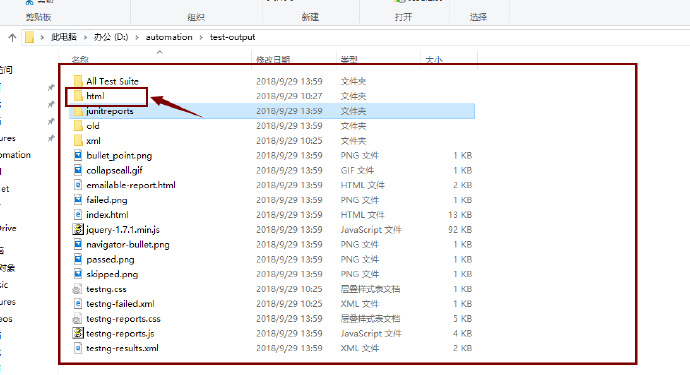
Task: Sort by 修改日期 column header
Action: (x=273, y=59)
